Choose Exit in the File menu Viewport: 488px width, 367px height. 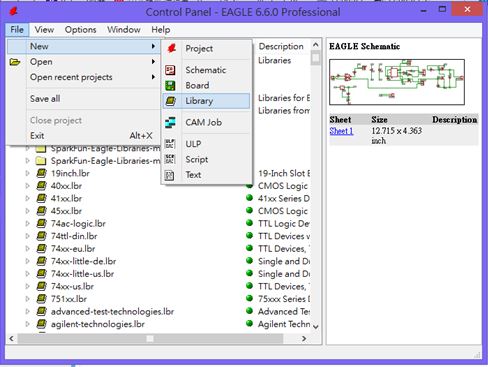83,136
